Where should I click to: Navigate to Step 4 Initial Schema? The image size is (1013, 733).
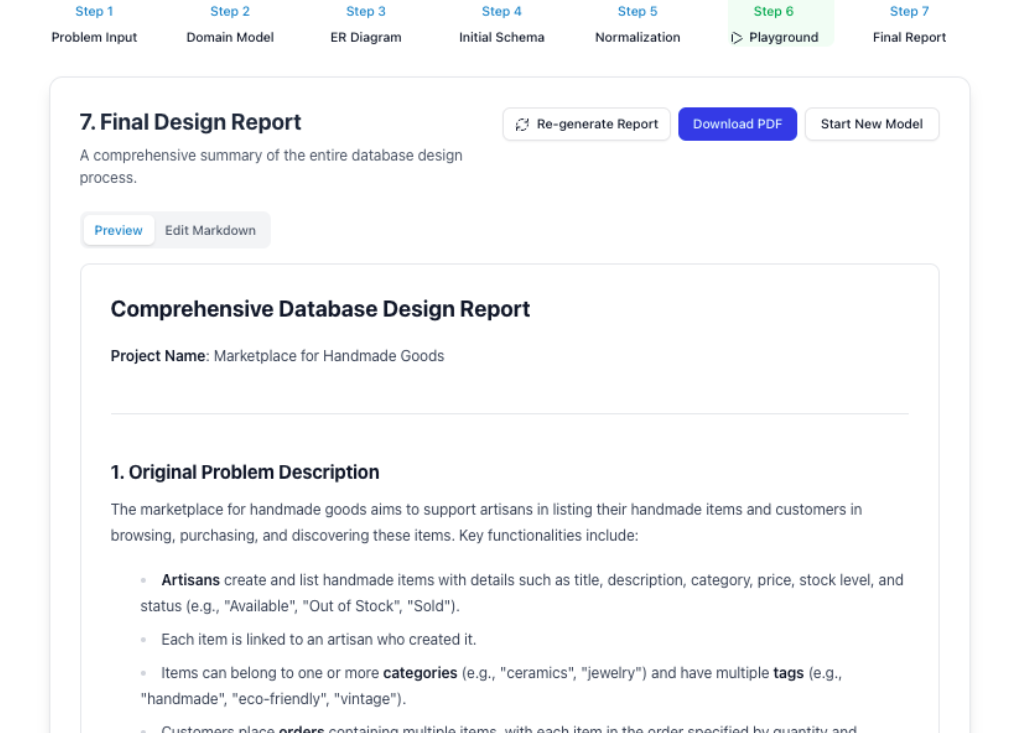[x=501, y=24]
